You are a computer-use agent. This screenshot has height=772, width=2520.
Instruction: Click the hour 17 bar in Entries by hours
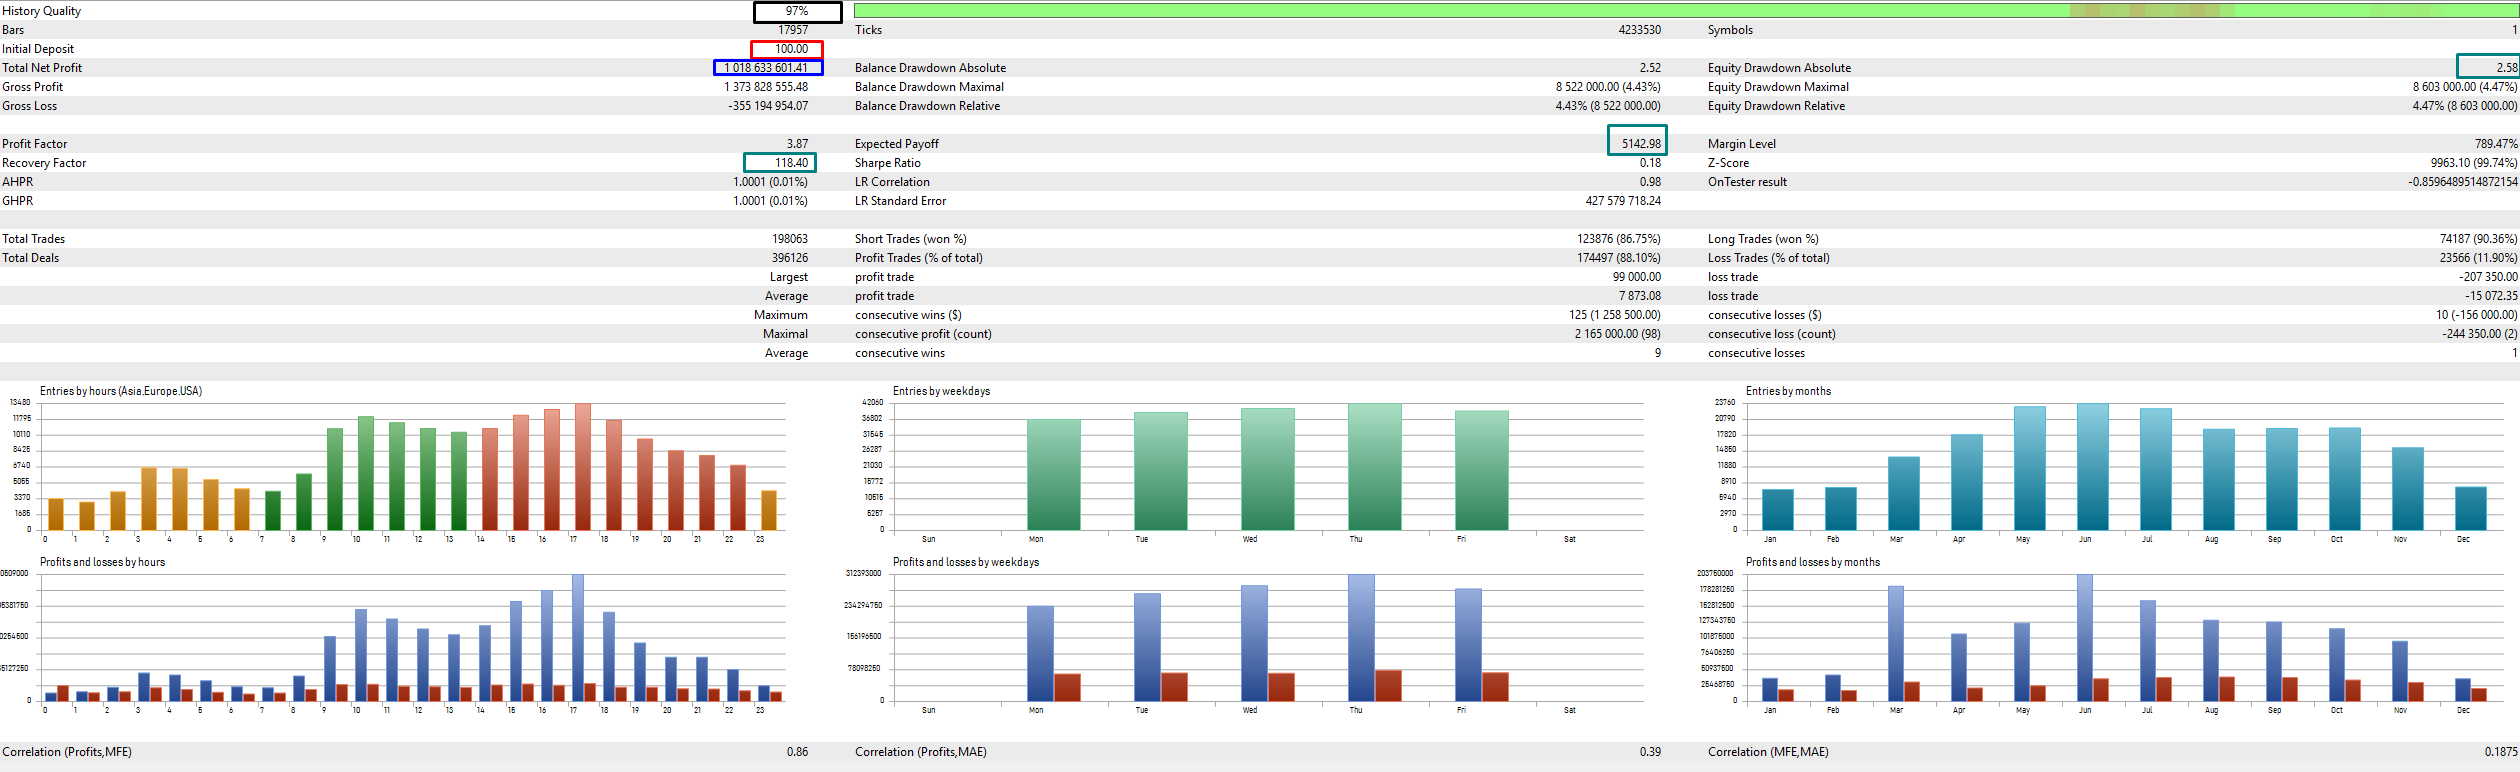[x=583, y=467]
